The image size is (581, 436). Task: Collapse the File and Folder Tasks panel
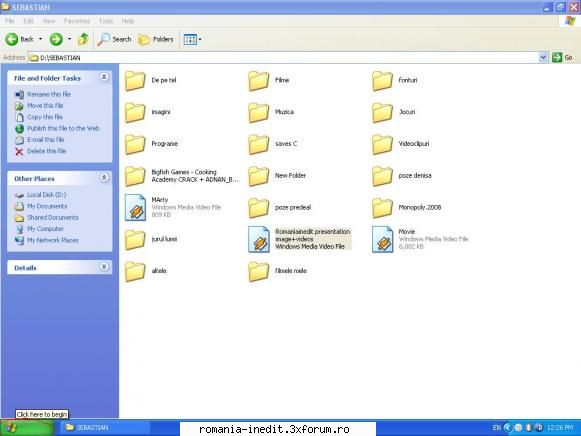coord(104,77)
